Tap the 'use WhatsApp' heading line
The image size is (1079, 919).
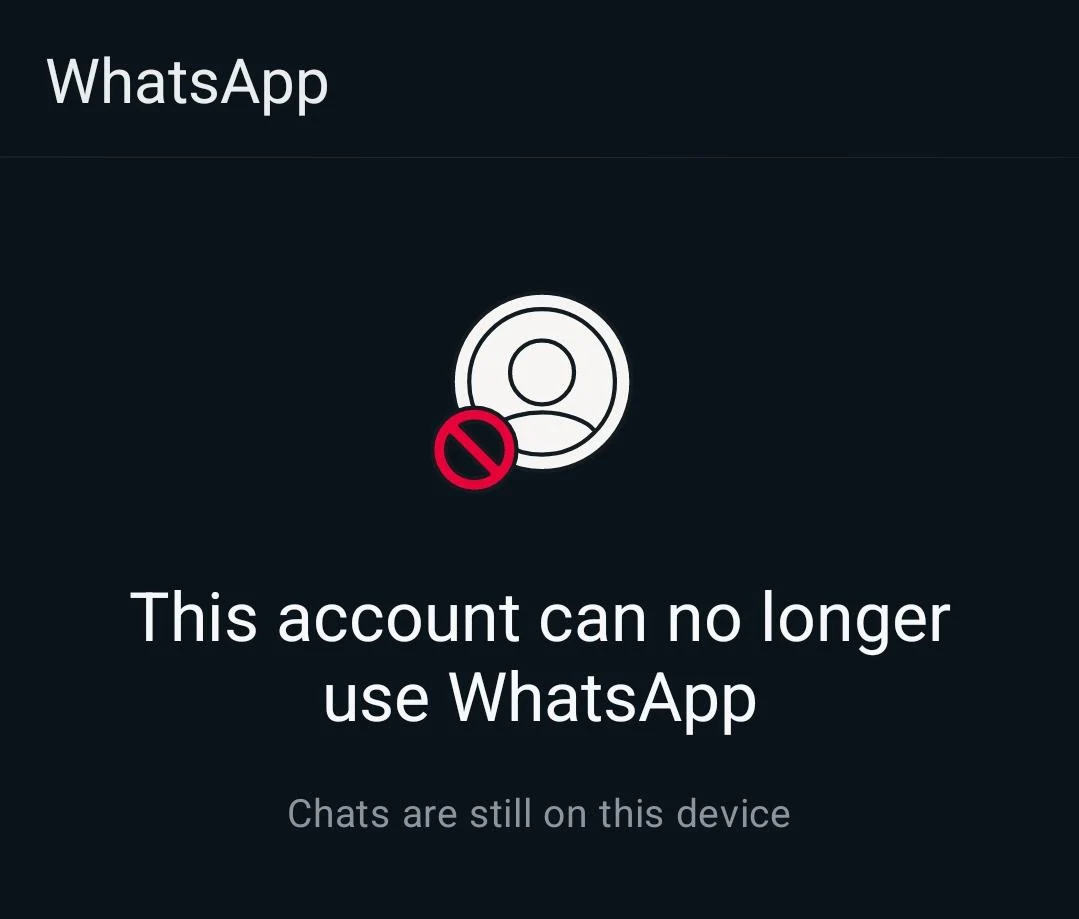[x=540, y=699]
